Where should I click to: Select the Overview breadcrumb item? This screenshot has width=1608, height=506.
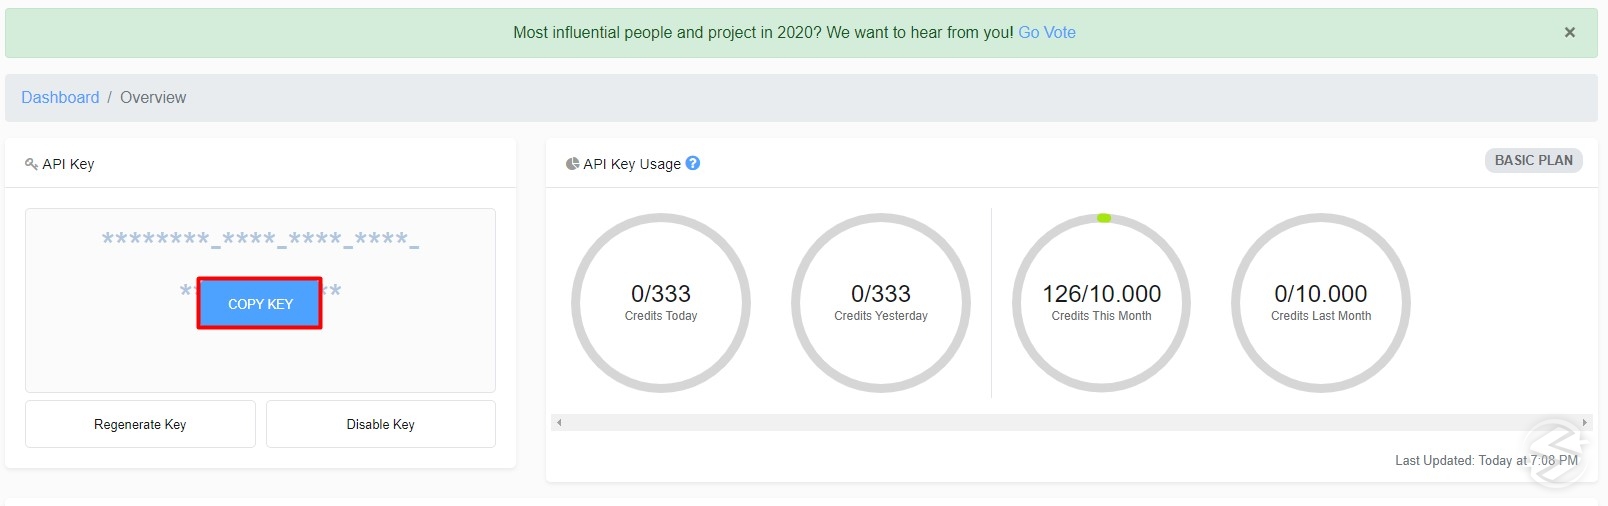pyautogui.click(x=153, y=97)
